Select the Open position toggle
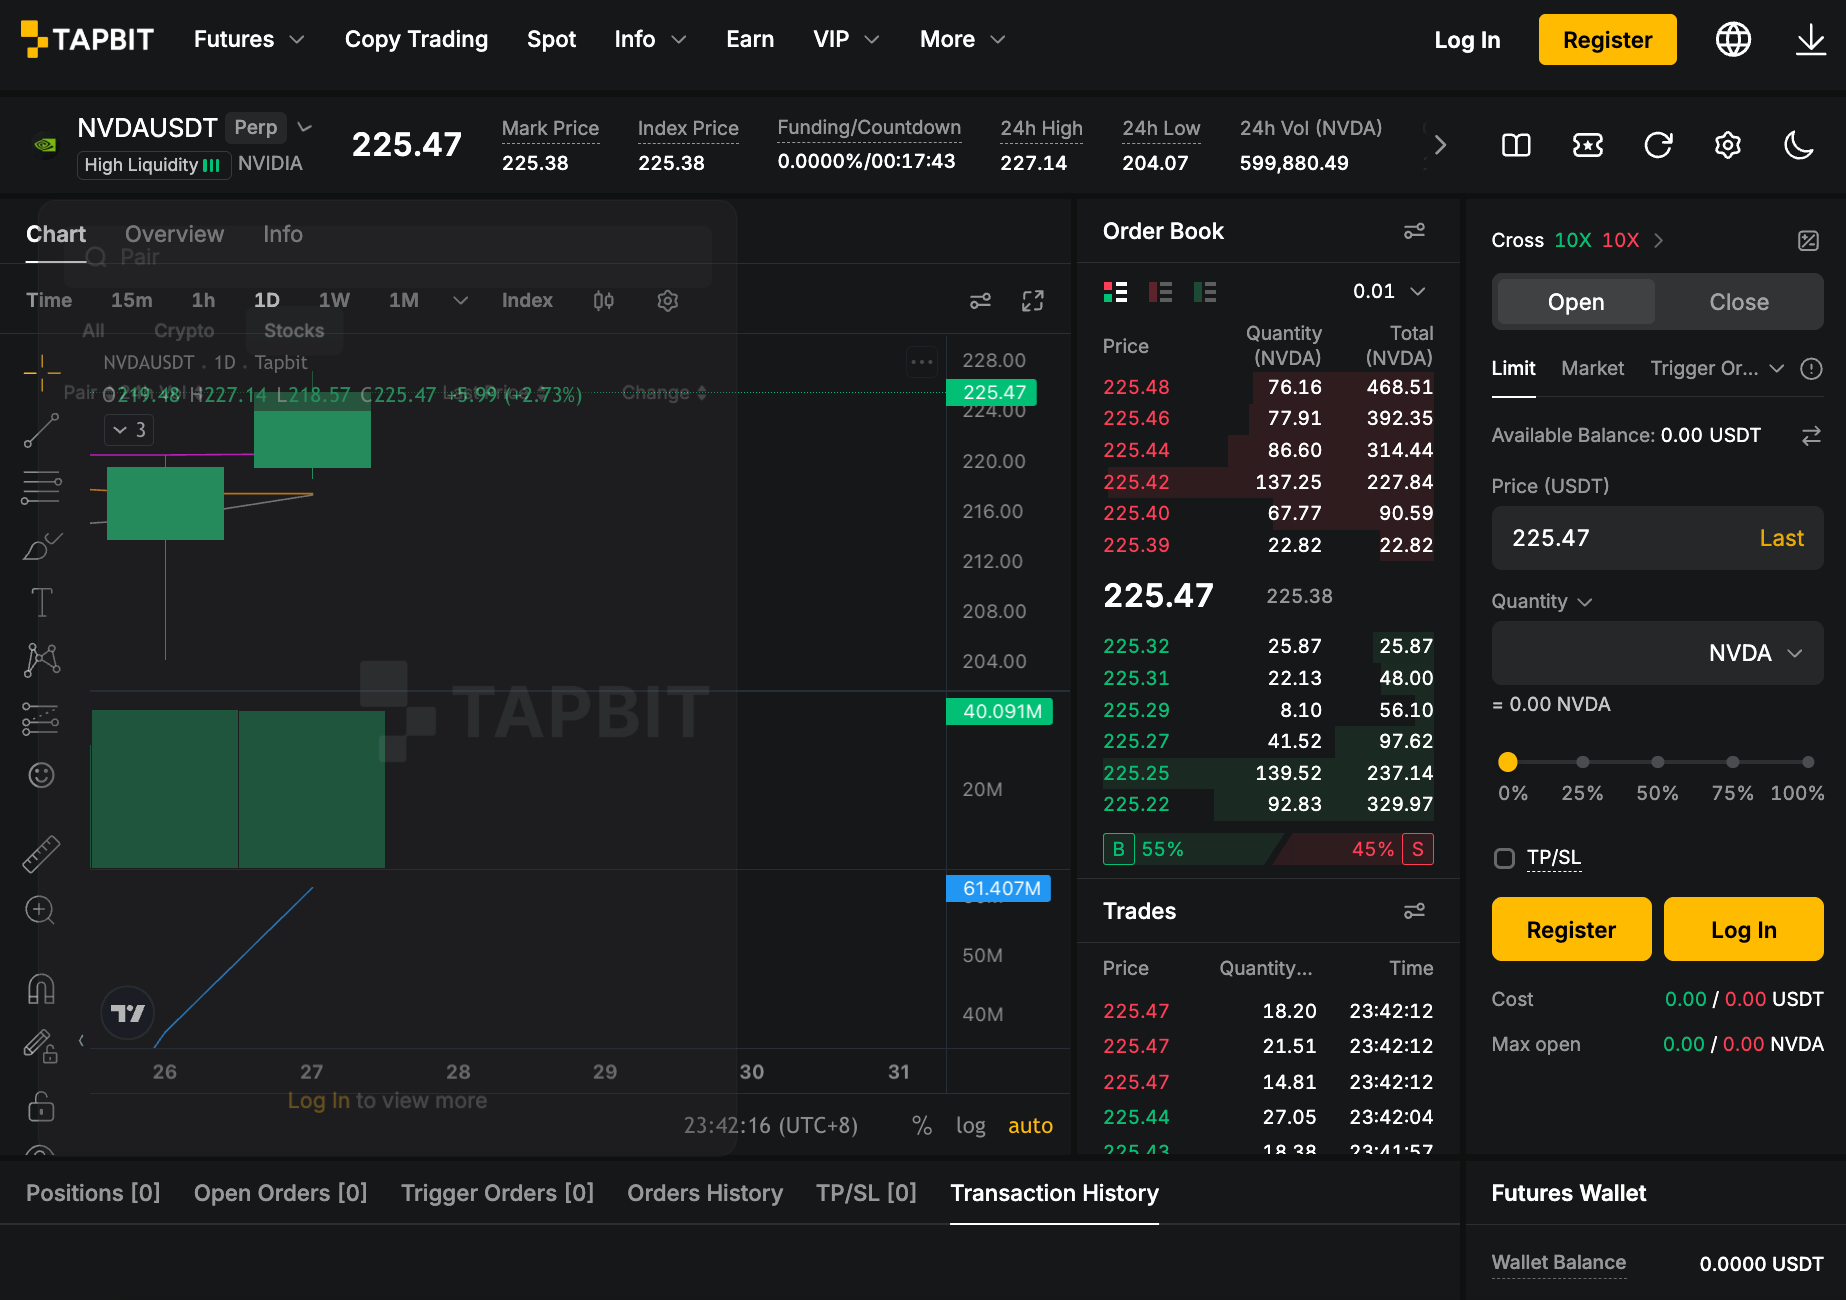Image resolution: width=1846 pixels, height=1300 pixels. [1576, 302]
